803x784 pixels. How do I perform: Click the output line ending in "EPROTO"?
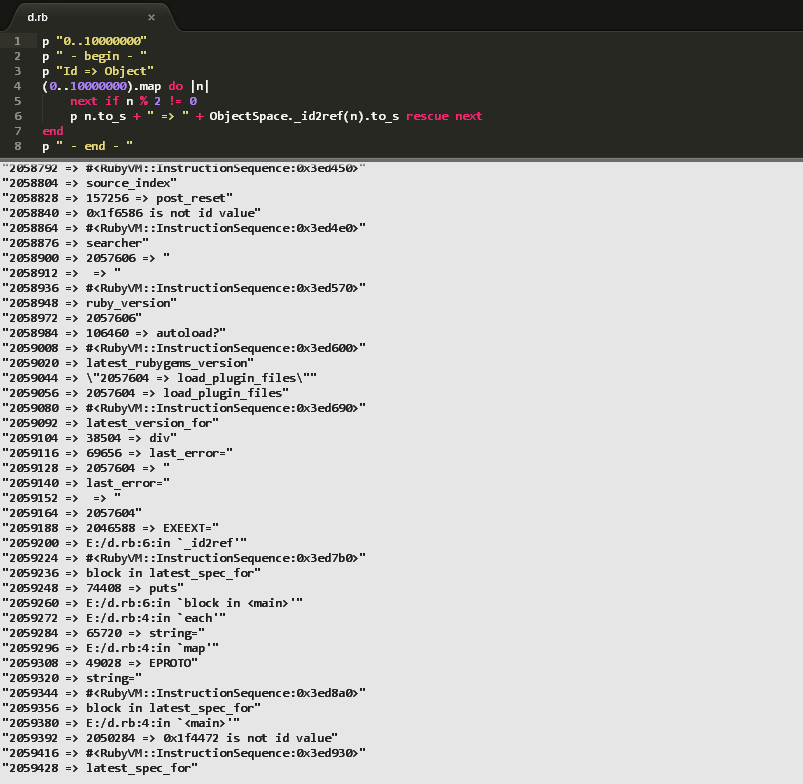pos(100,663)
